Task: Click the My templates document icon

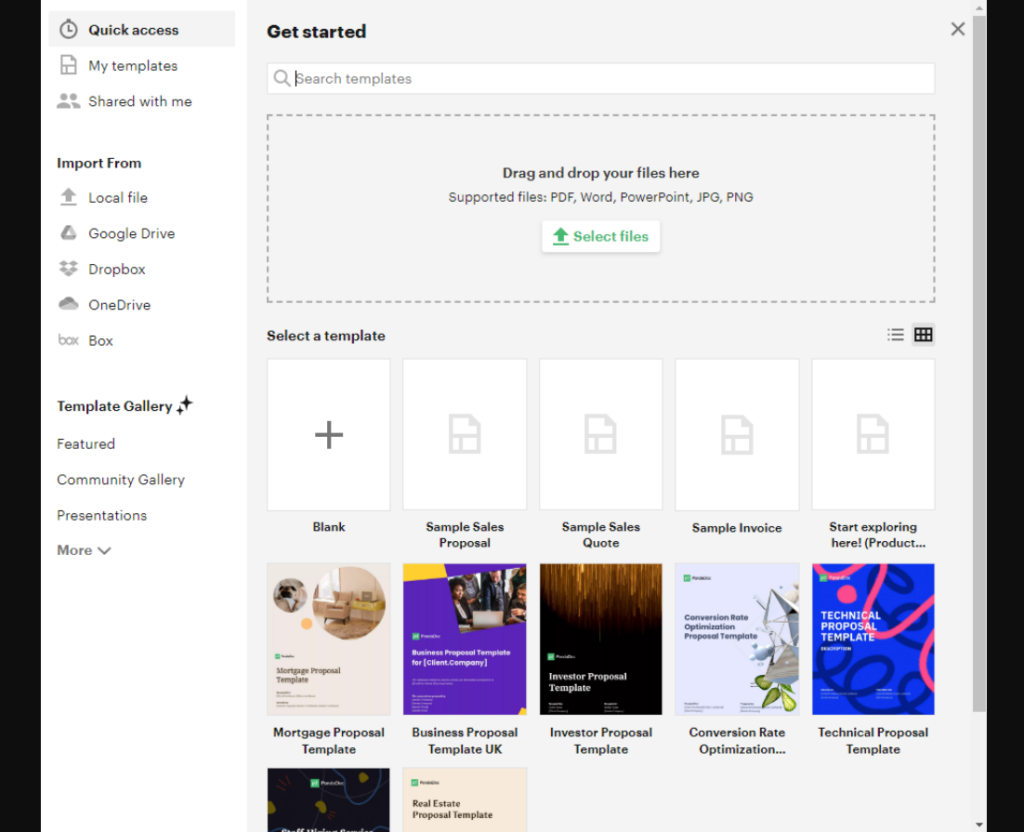Action: tap(68, 66)
